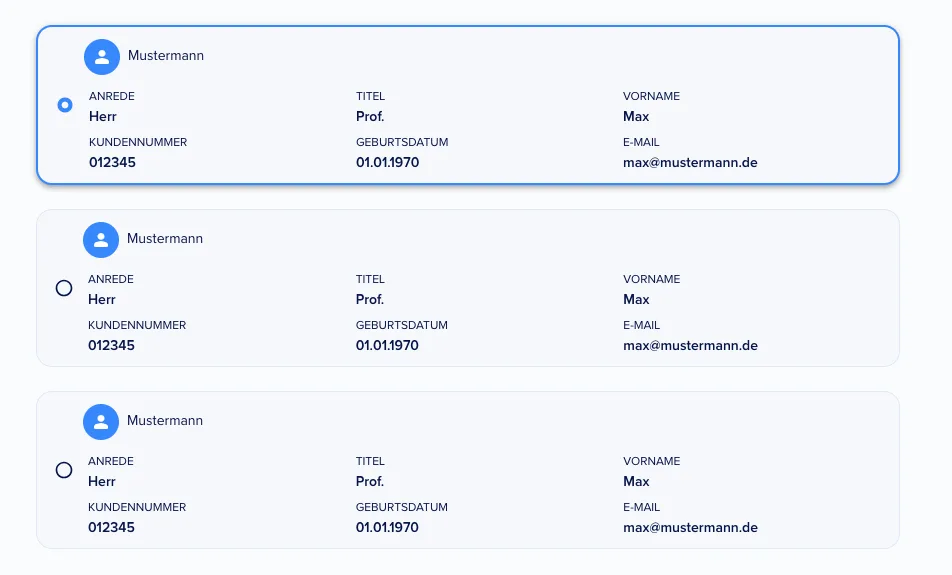Click the max@mustermann.de e-mail in the bottom card
The image size is (952, 575).
(x=690, y=527)
